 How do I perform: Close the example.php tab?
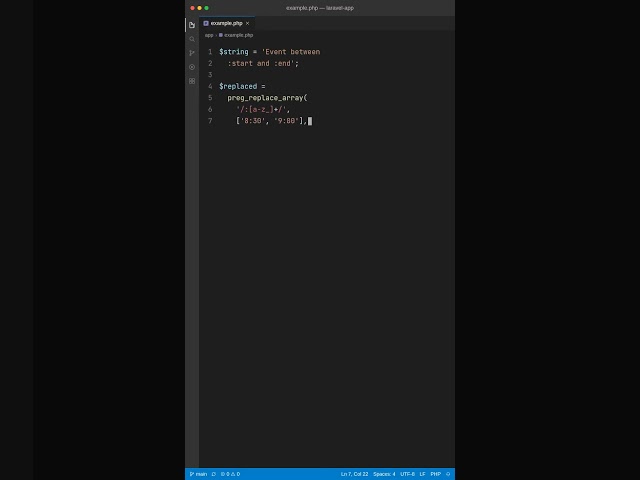247,23
